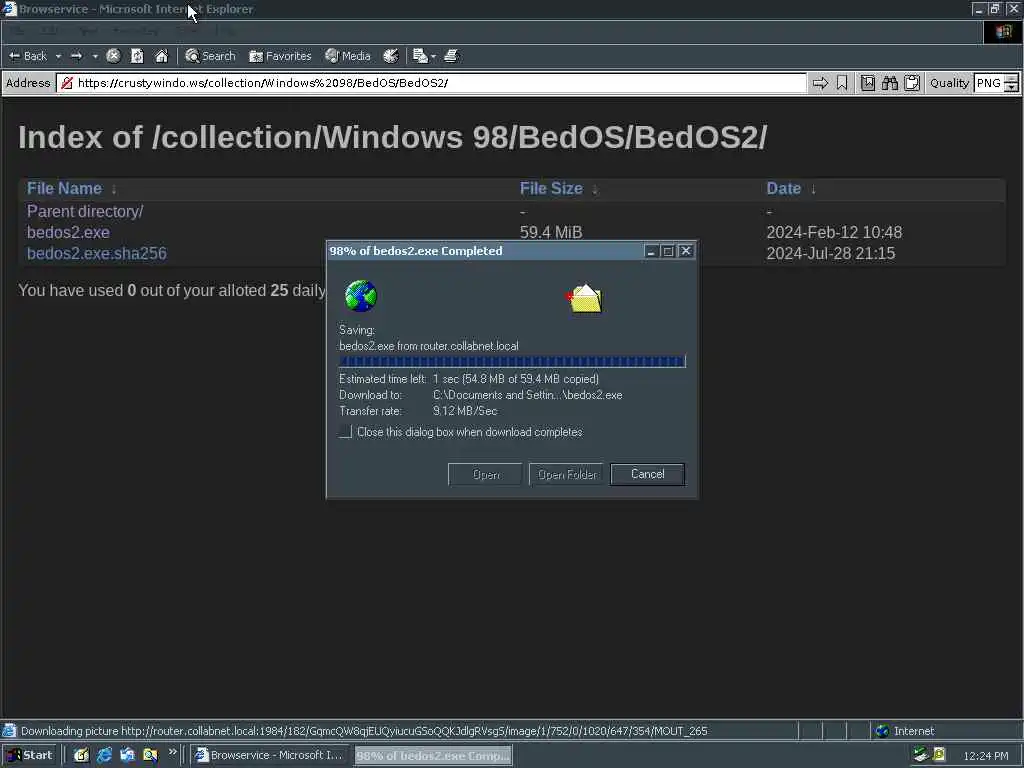Go to Home page icon
The width and height of the screenshot is (1024, 768).
coord(161,56)
